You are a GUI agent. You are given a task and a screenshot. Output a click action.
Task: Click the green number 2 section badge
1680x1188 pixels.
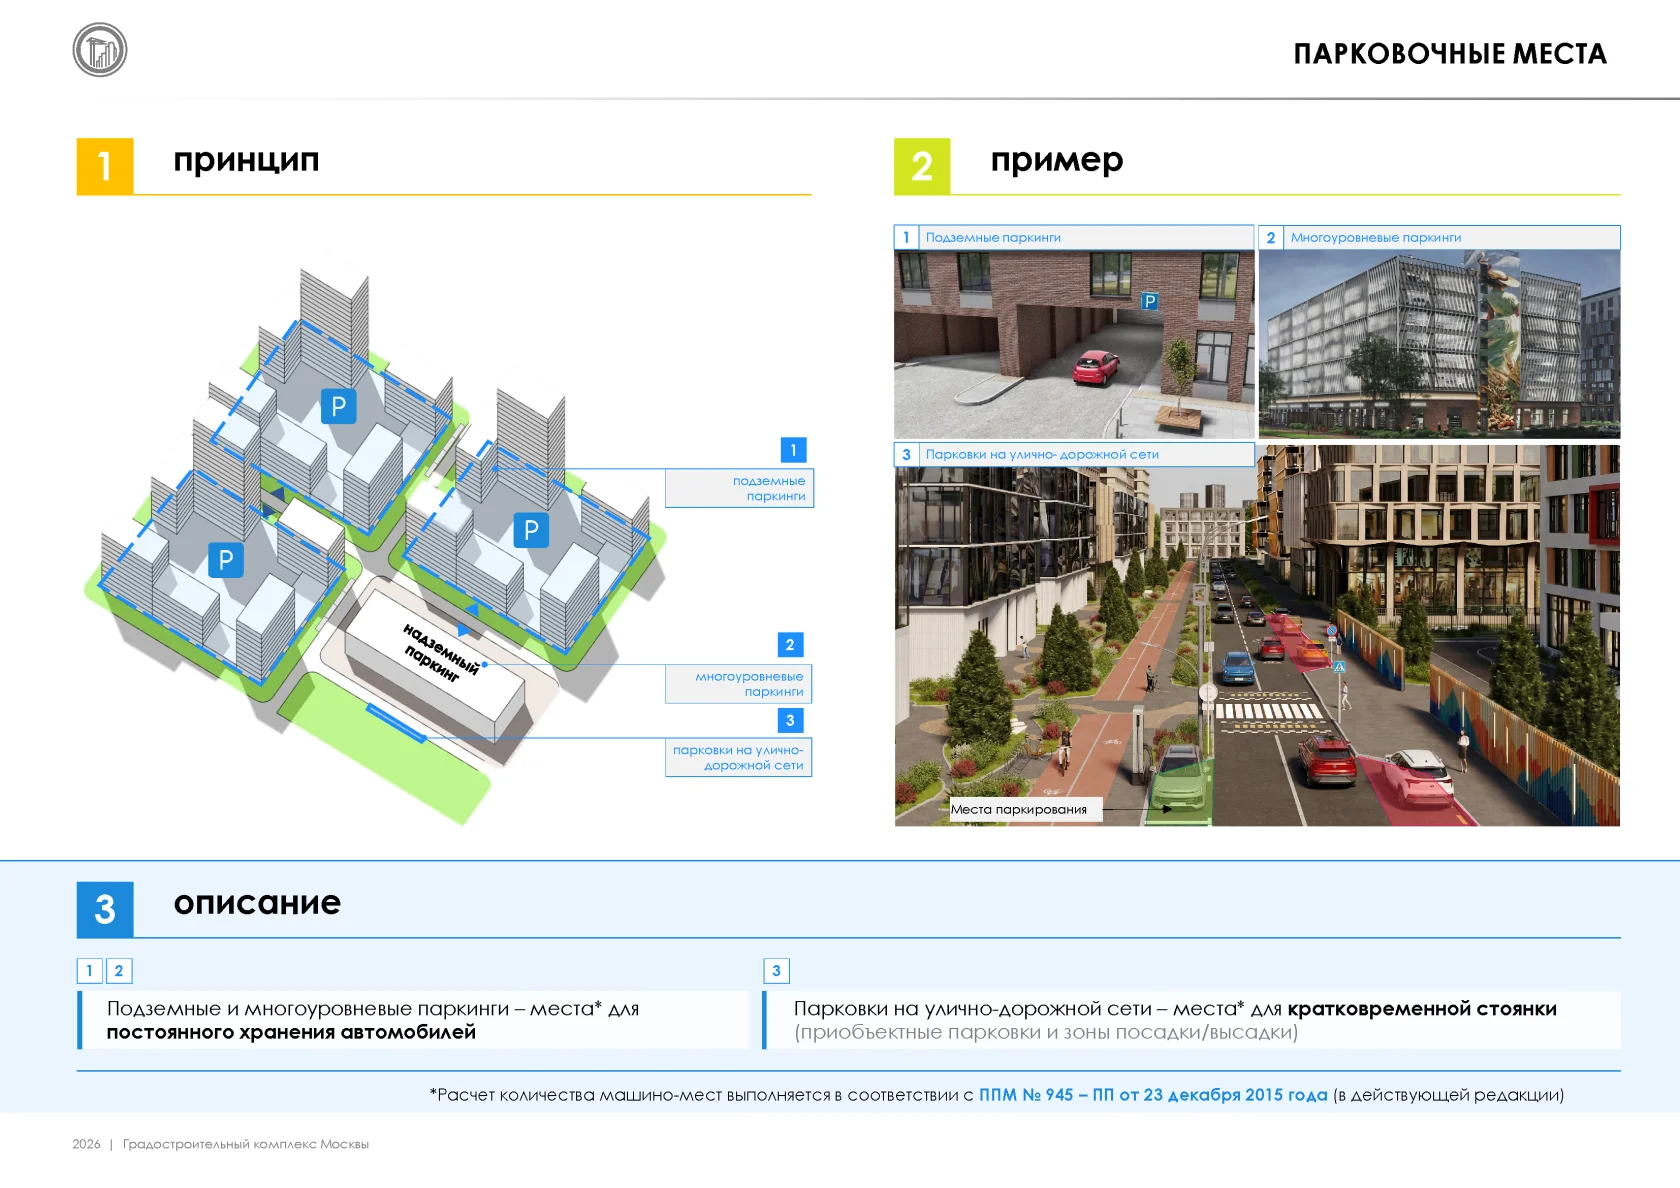coord(922,166)
